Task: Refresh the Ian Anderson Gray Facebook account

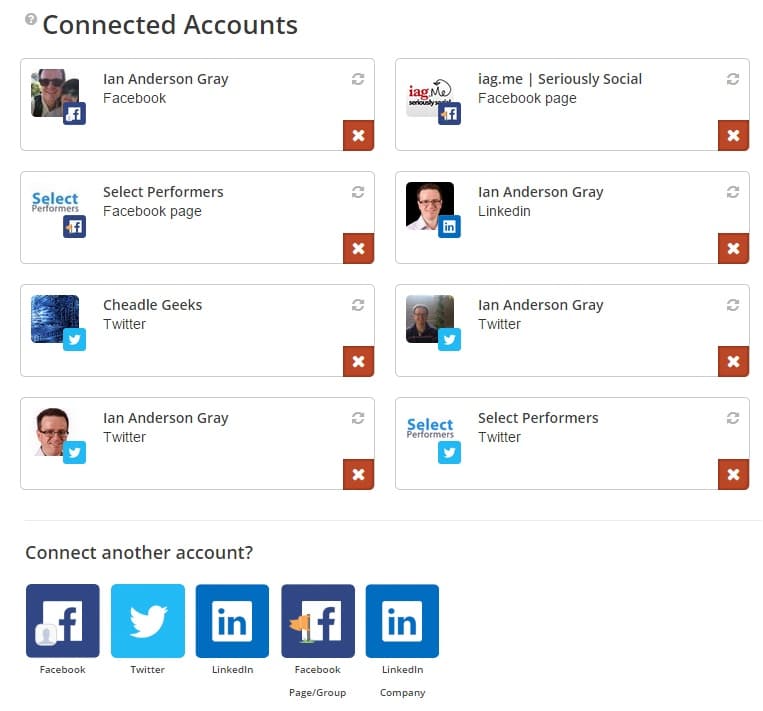Action: click(x=358, y=79)
